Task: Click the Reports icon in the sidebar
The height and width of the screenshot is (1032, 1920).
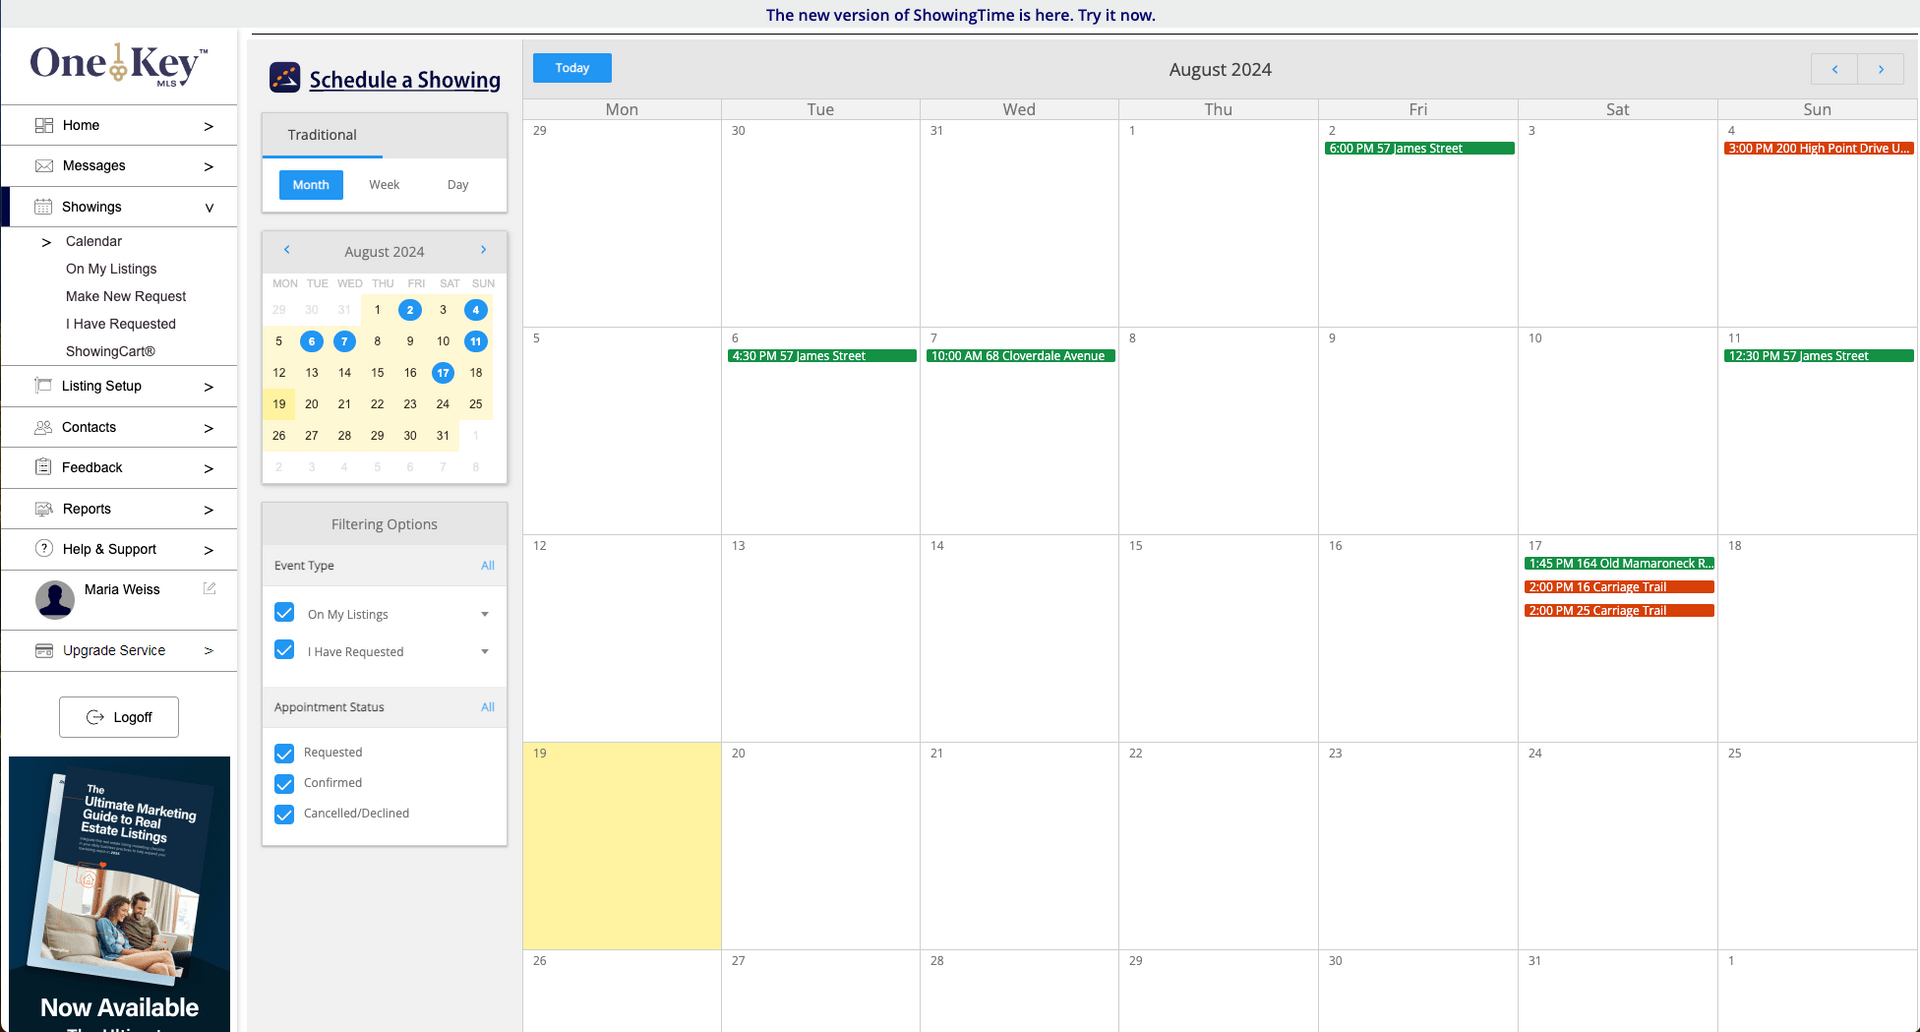Action: (x=44, y=508)
